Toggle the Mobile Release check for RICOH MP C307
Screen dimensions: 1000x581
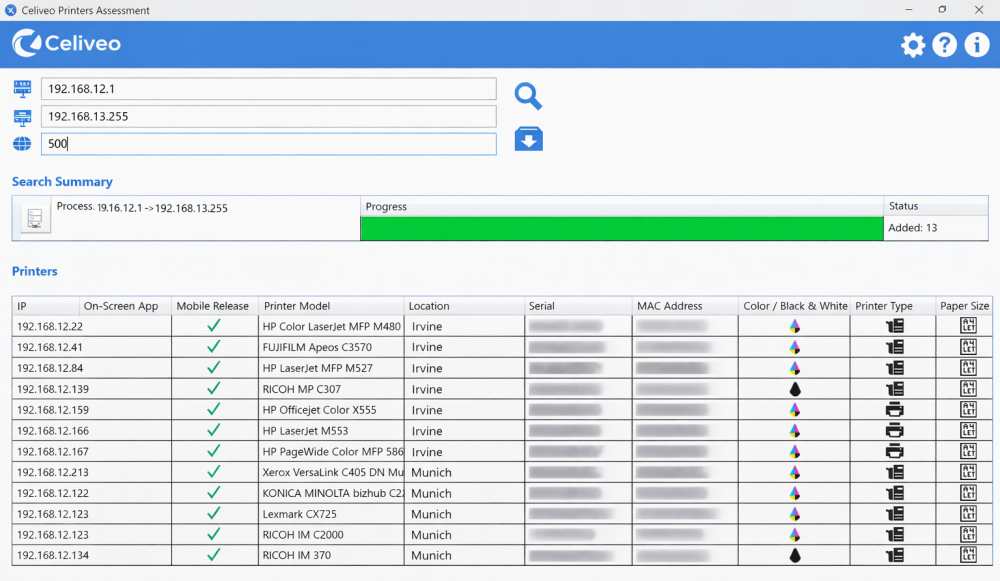(x=214, y=388)
